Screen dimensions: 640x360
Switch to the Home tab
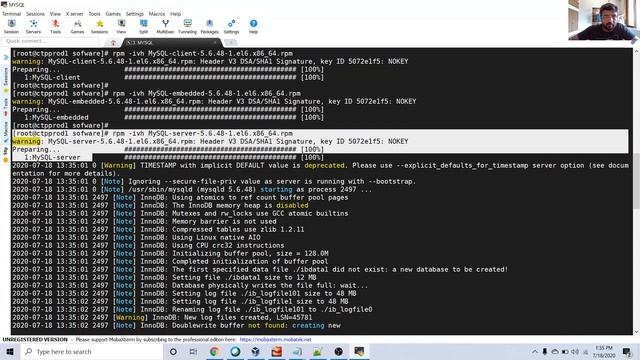click(x=113, y=42)
